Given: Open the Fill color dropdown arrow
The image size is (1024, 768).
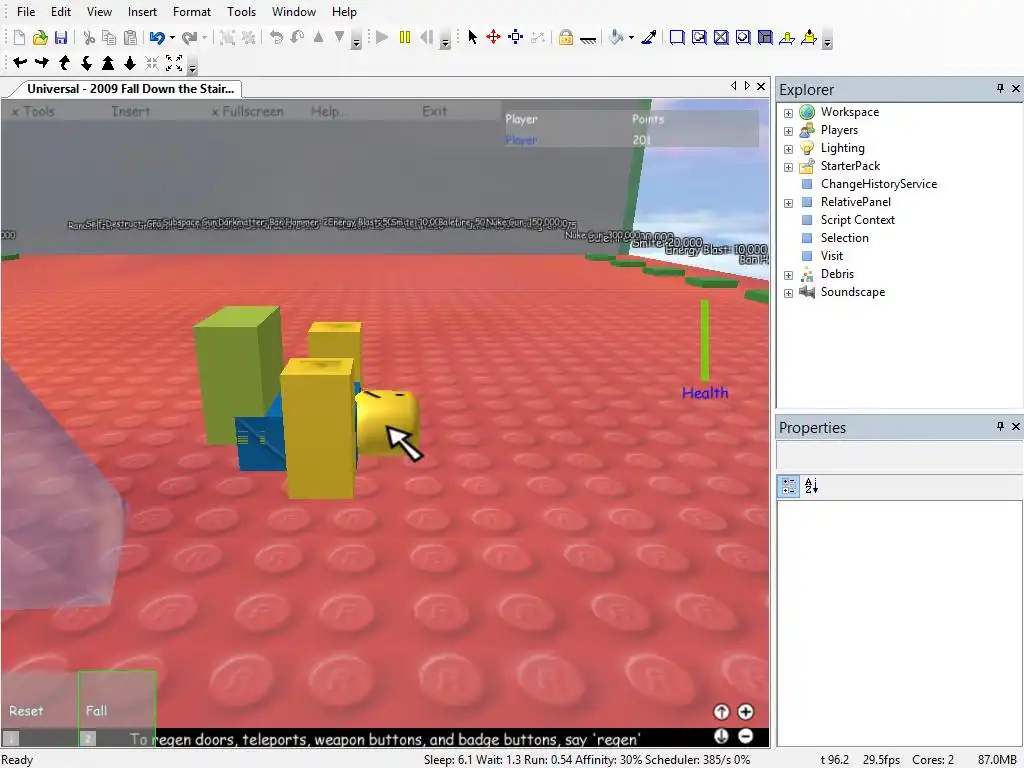Looking at the screenshot, I should point(632,38).
